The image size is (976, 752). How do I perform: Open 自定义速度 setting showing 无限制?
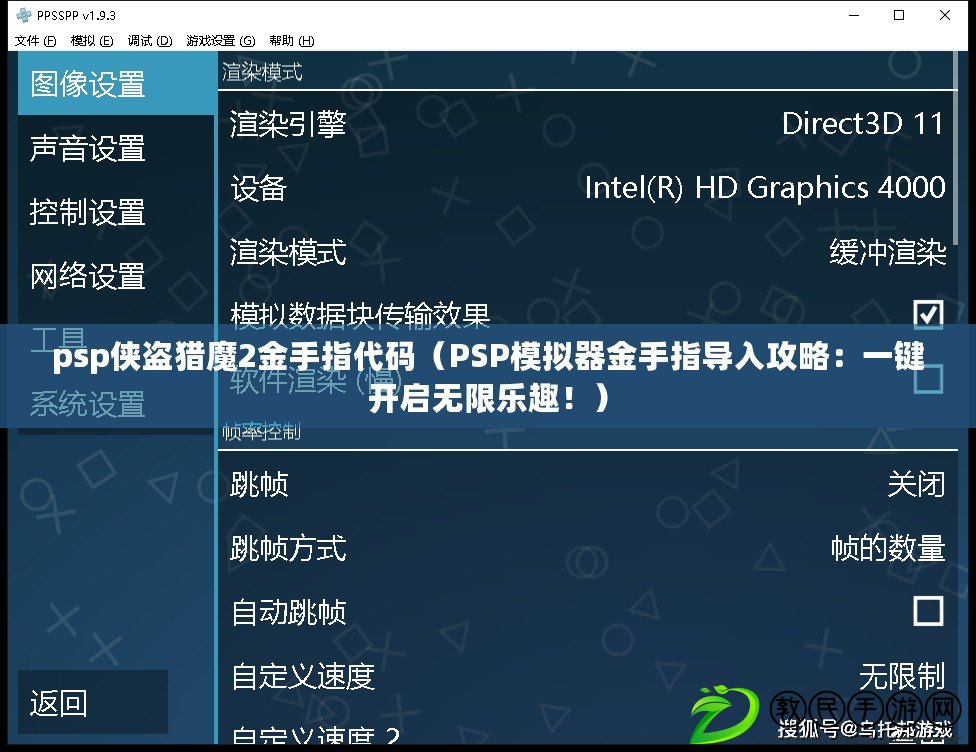(587, 677)
